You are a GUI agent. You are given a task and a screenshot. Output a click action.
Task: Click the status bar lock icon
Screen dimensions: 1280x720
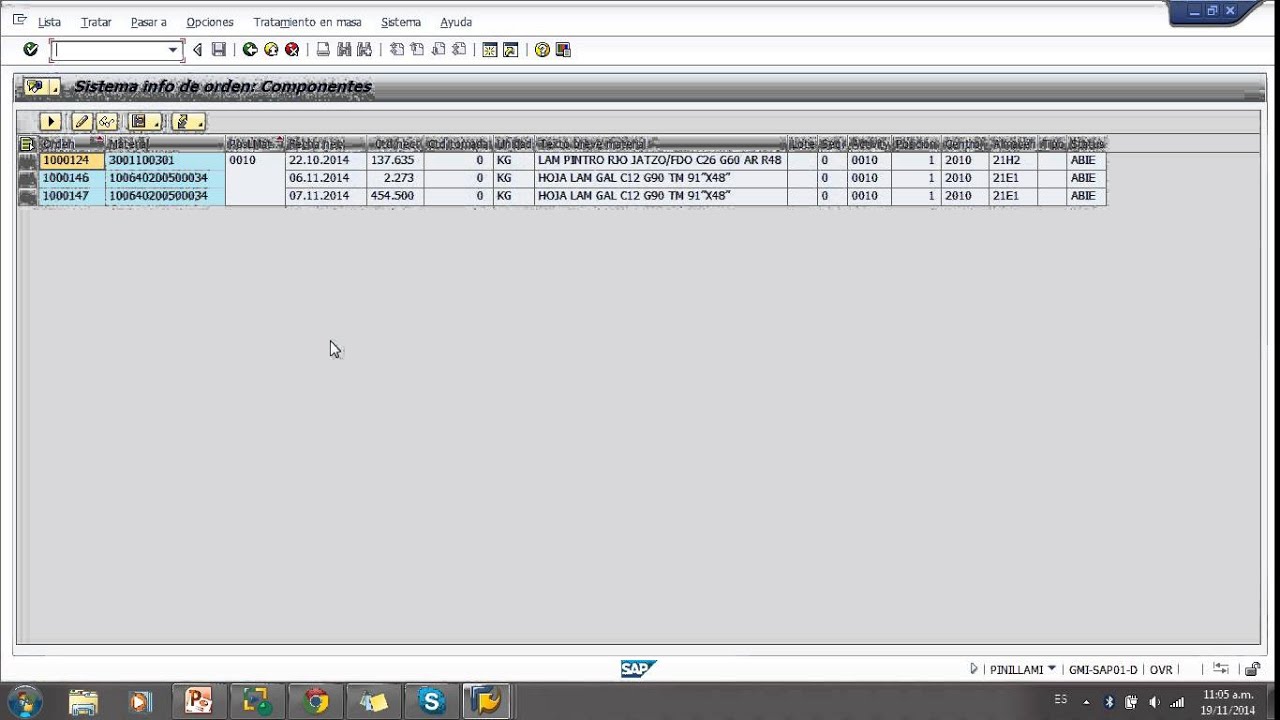pos(1252,669)
